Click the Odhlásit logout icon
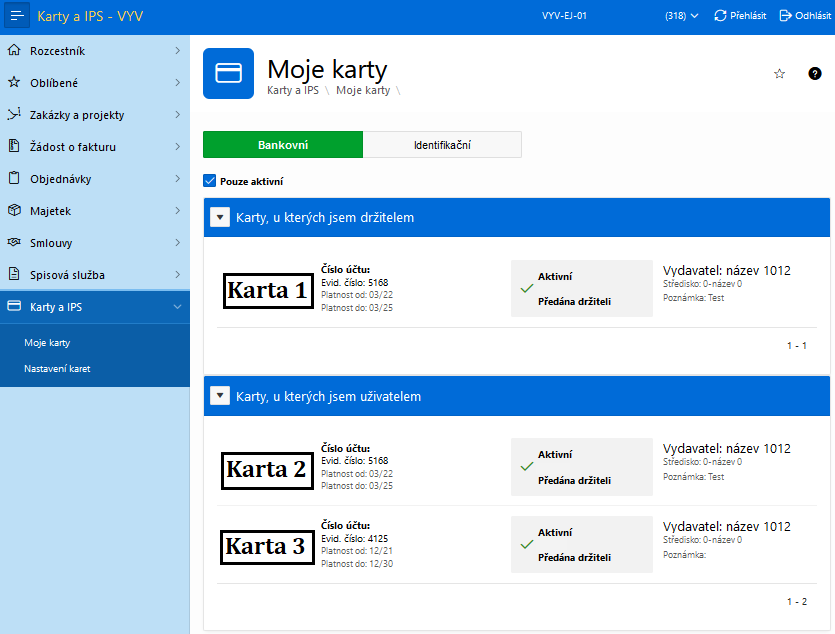Screen dimensions: 835x634 tap(785, 15)
